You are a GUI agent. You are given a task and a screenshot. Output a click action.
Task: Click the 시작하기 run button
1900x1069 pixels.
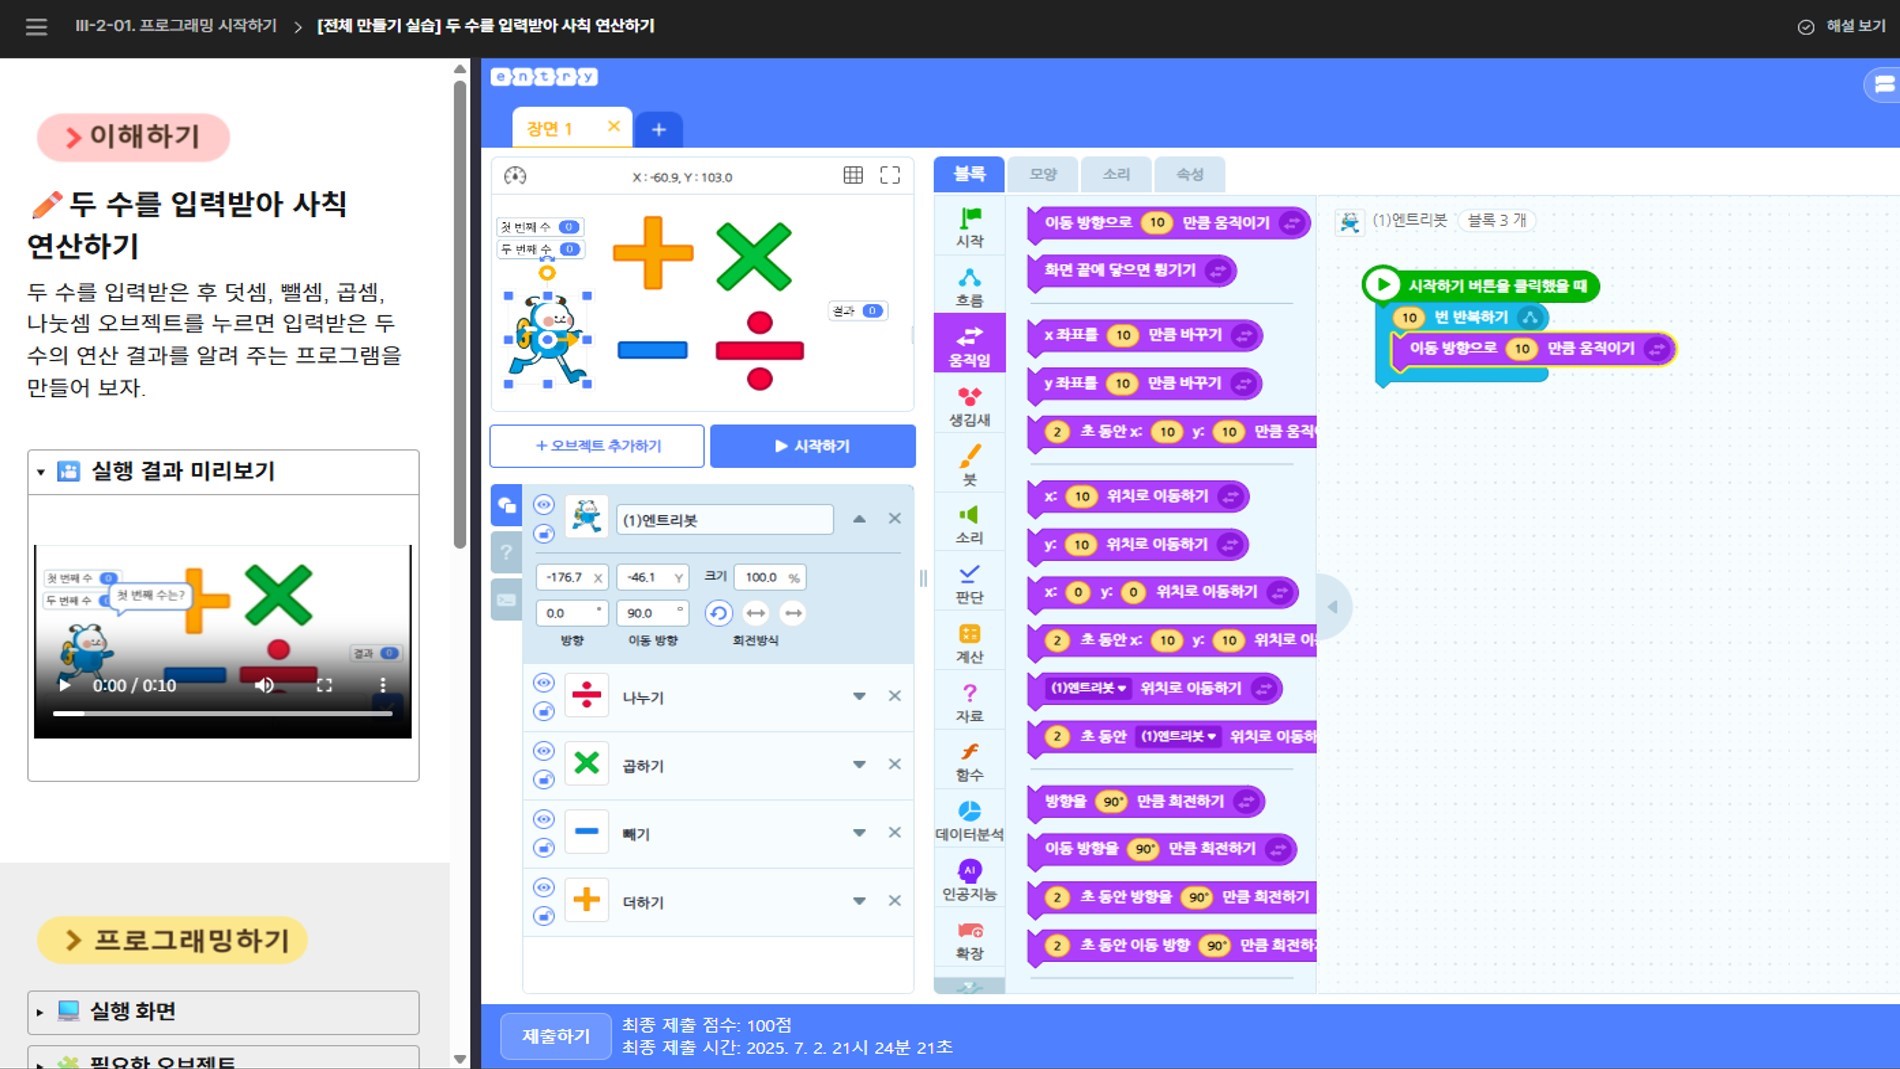(813, 446)
